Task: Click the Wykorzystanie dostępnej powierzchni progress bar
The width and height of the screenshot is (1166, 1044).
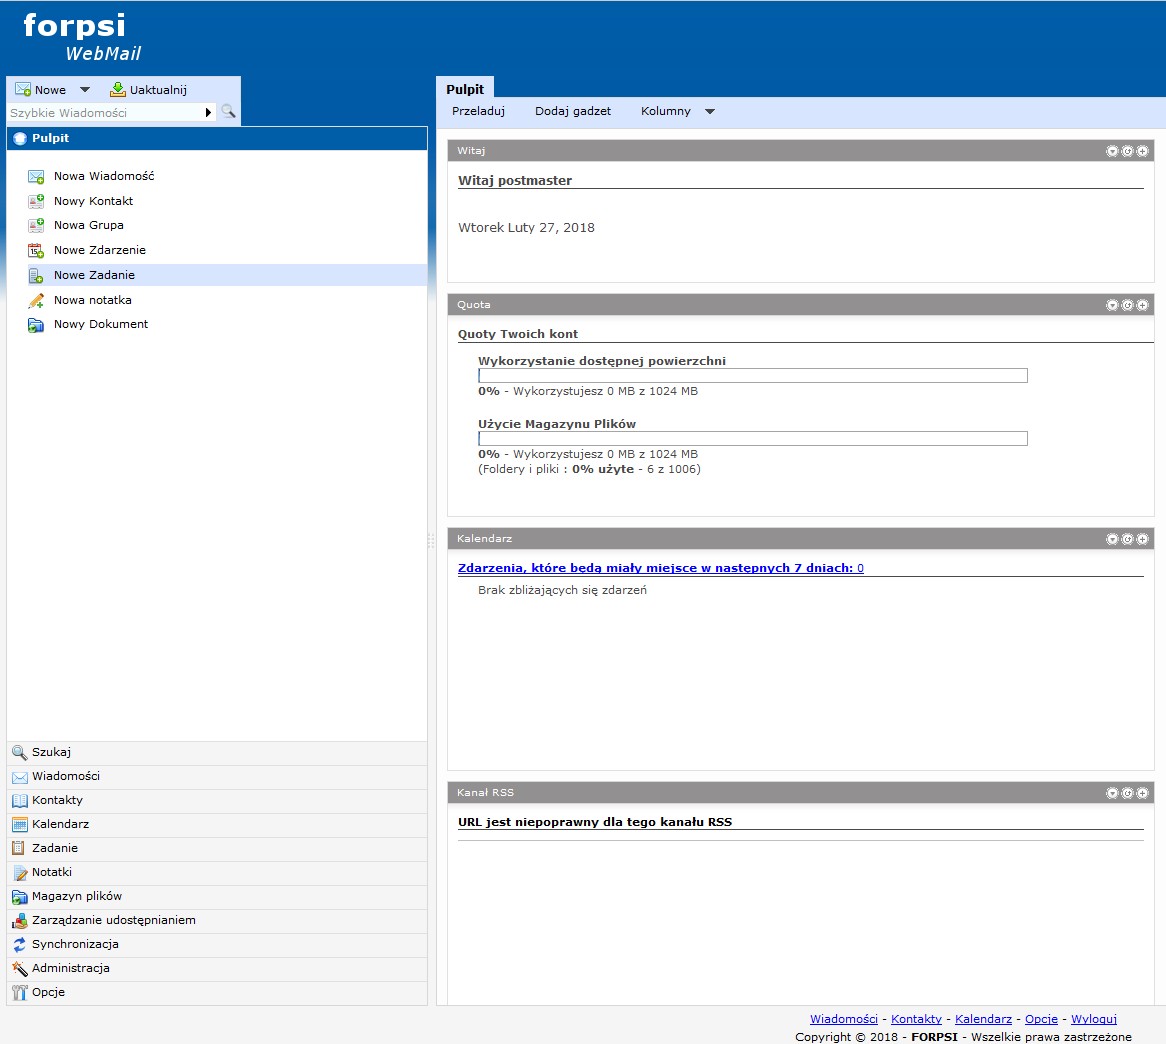Action: click(x=752, y=376)
